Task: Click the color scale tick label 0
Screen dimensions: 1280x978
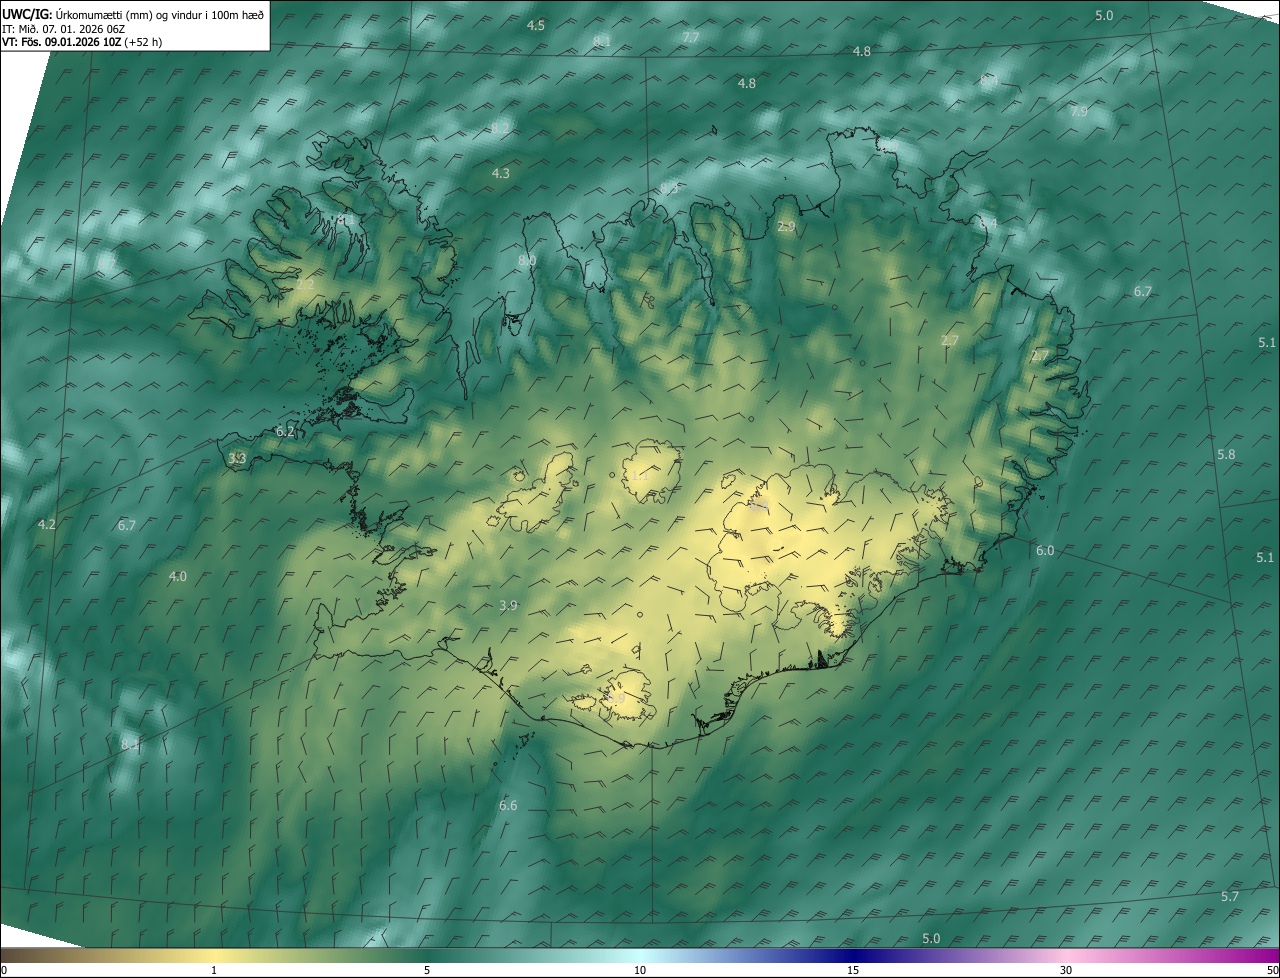Action: point(3,970)
